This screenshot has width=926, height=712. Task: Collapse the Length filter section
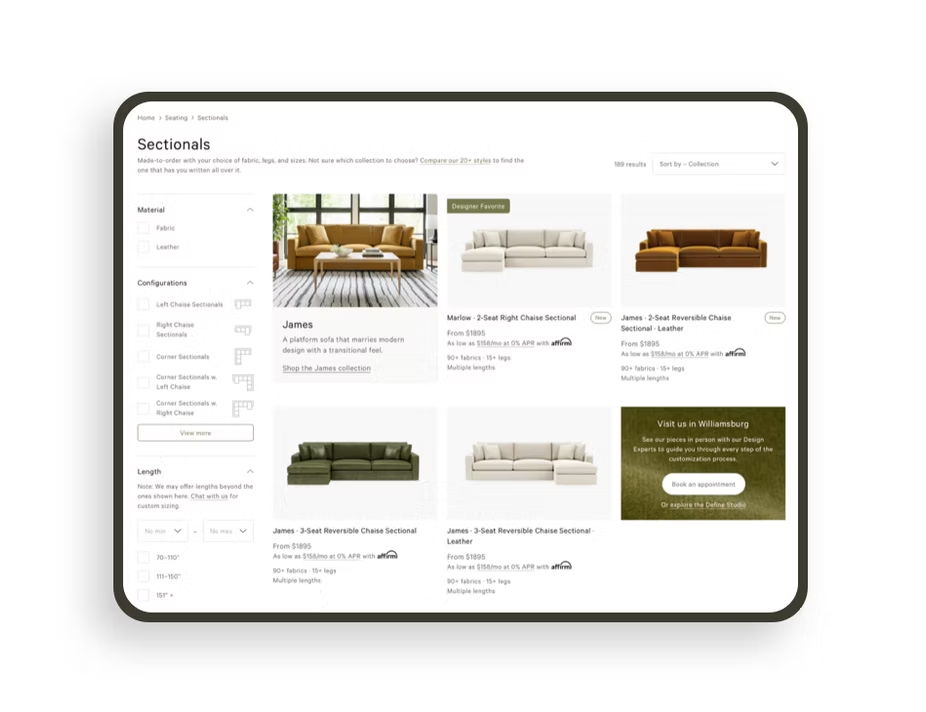(x=250, y=471)
